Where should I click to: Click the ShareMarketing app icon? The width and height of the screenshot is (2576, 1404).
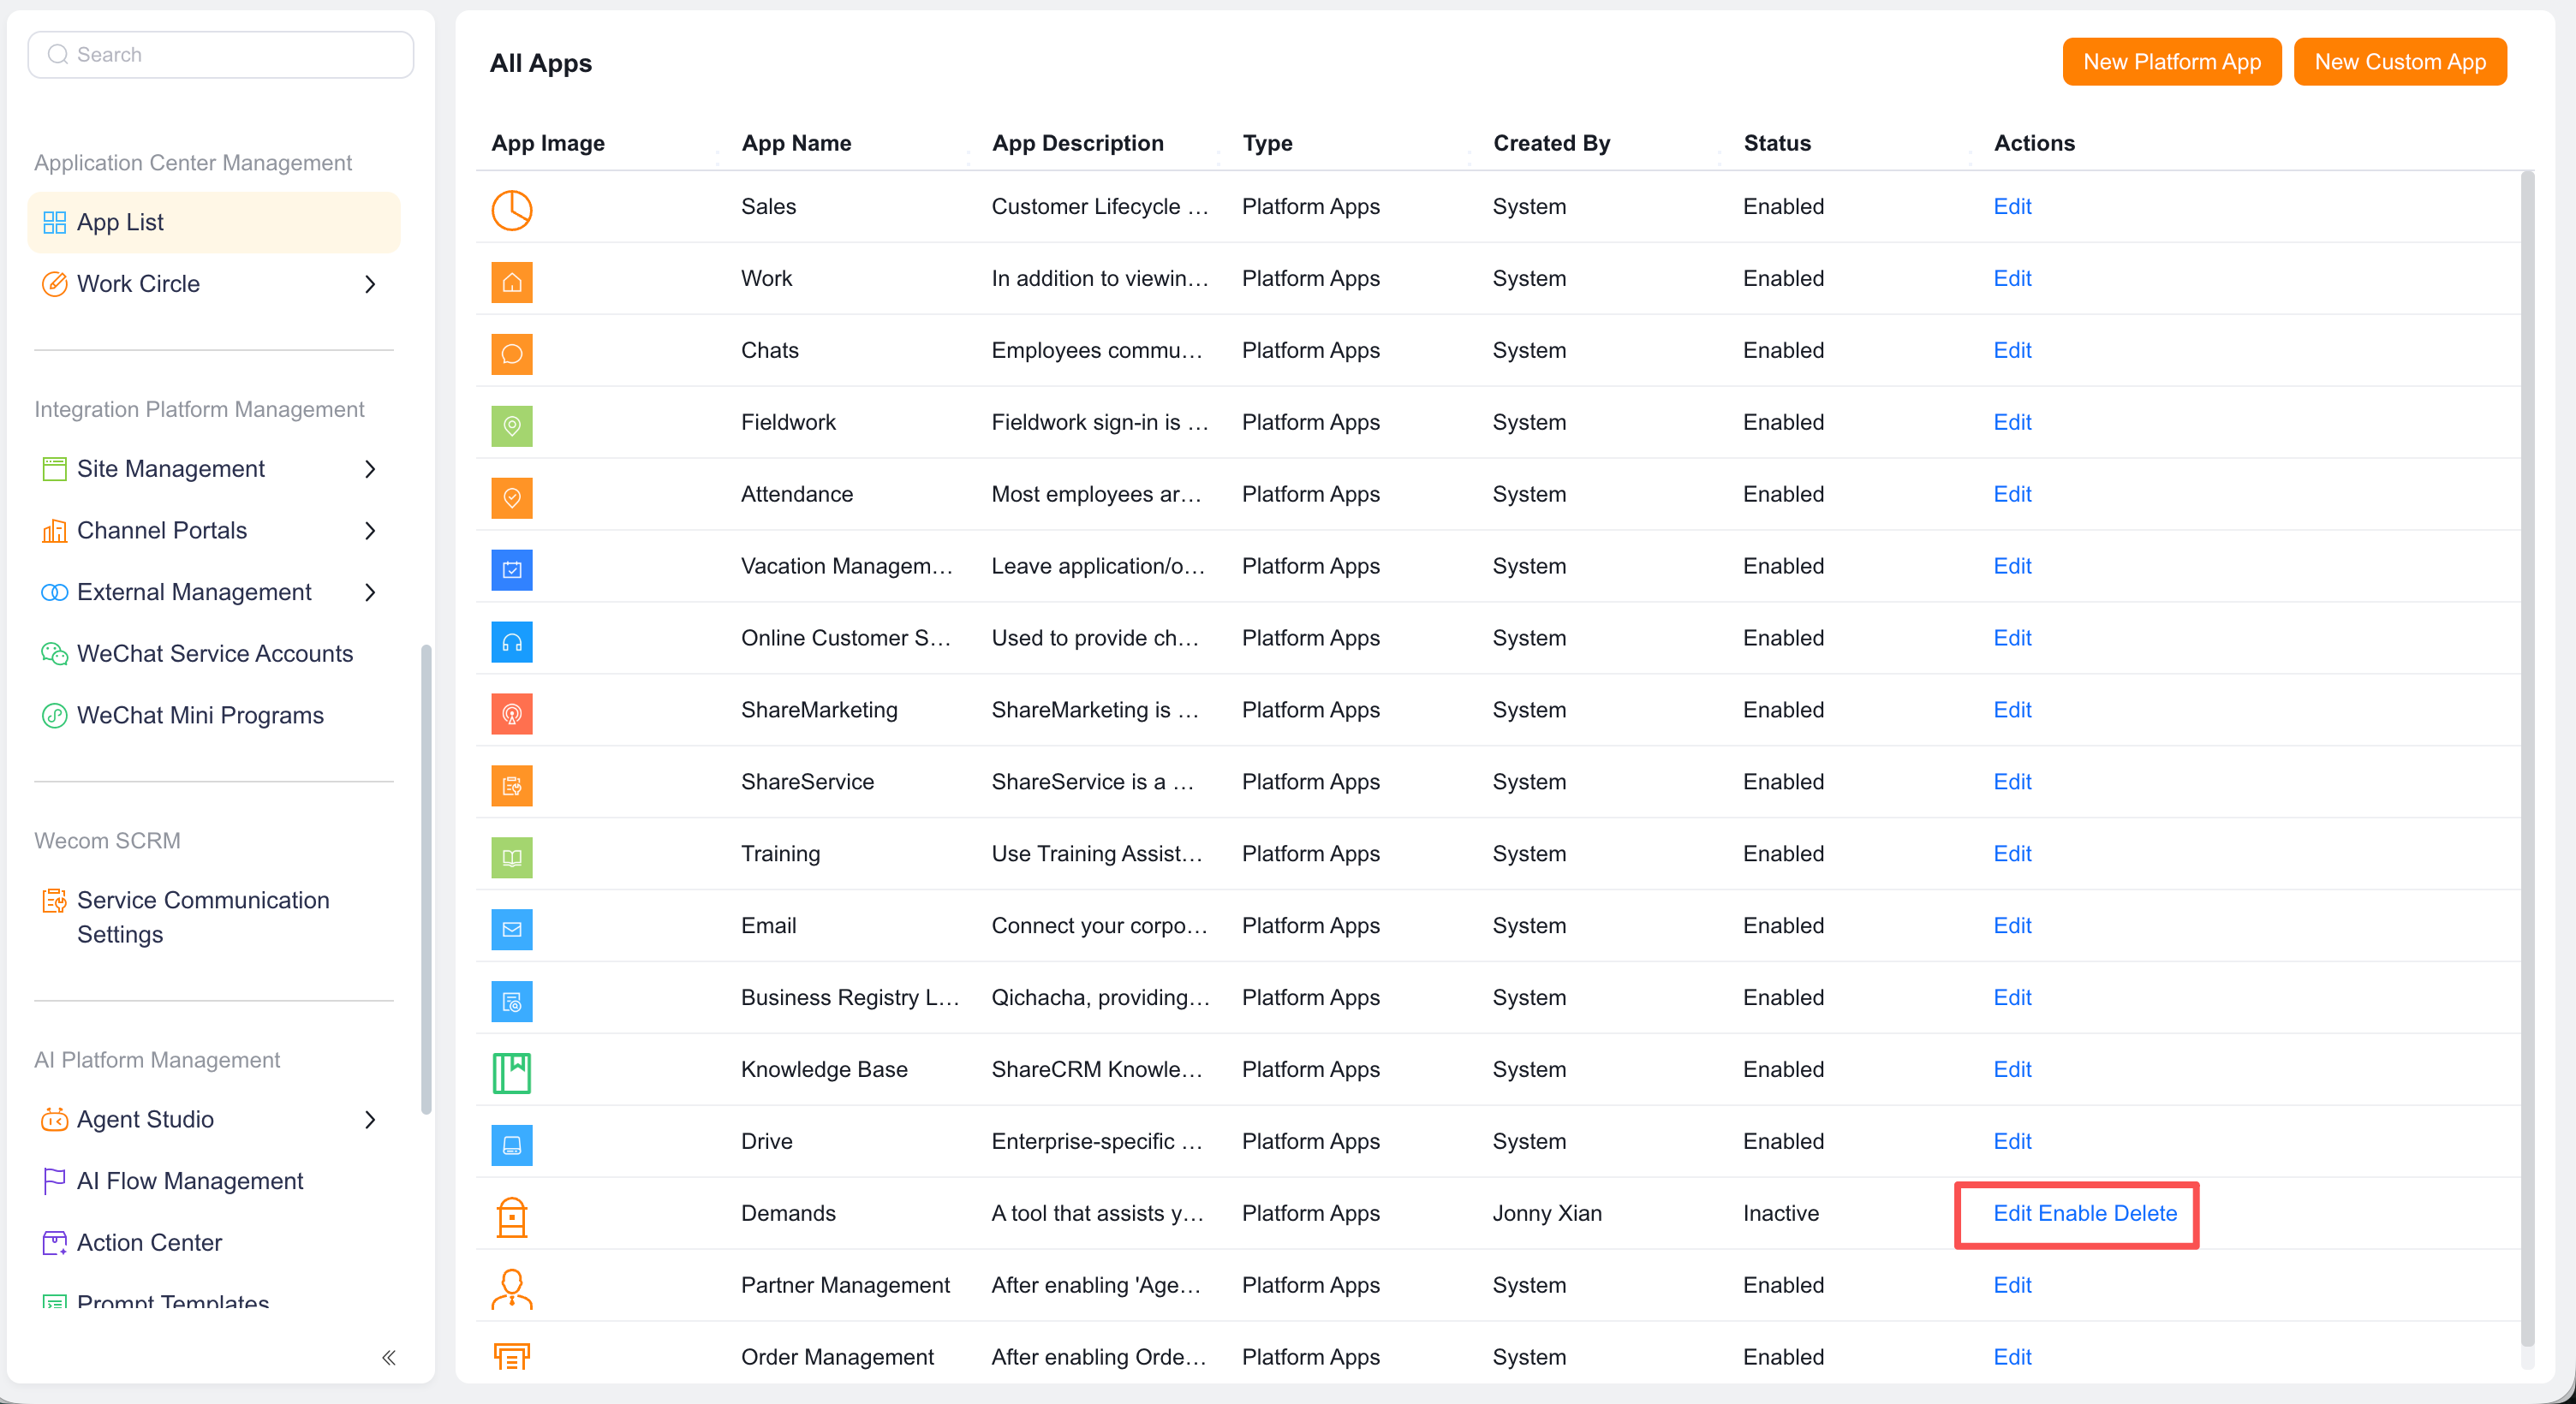coord(511,714)
